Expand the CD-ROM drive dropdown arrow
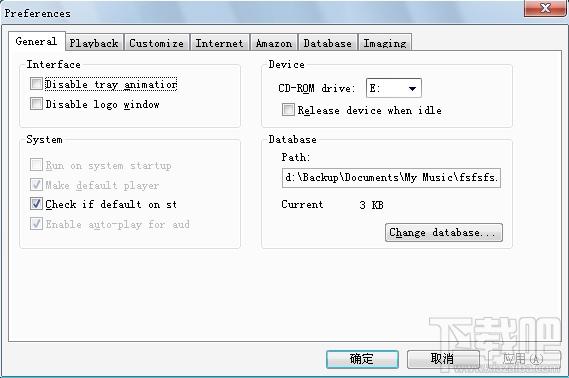 (x=412, y=88)
